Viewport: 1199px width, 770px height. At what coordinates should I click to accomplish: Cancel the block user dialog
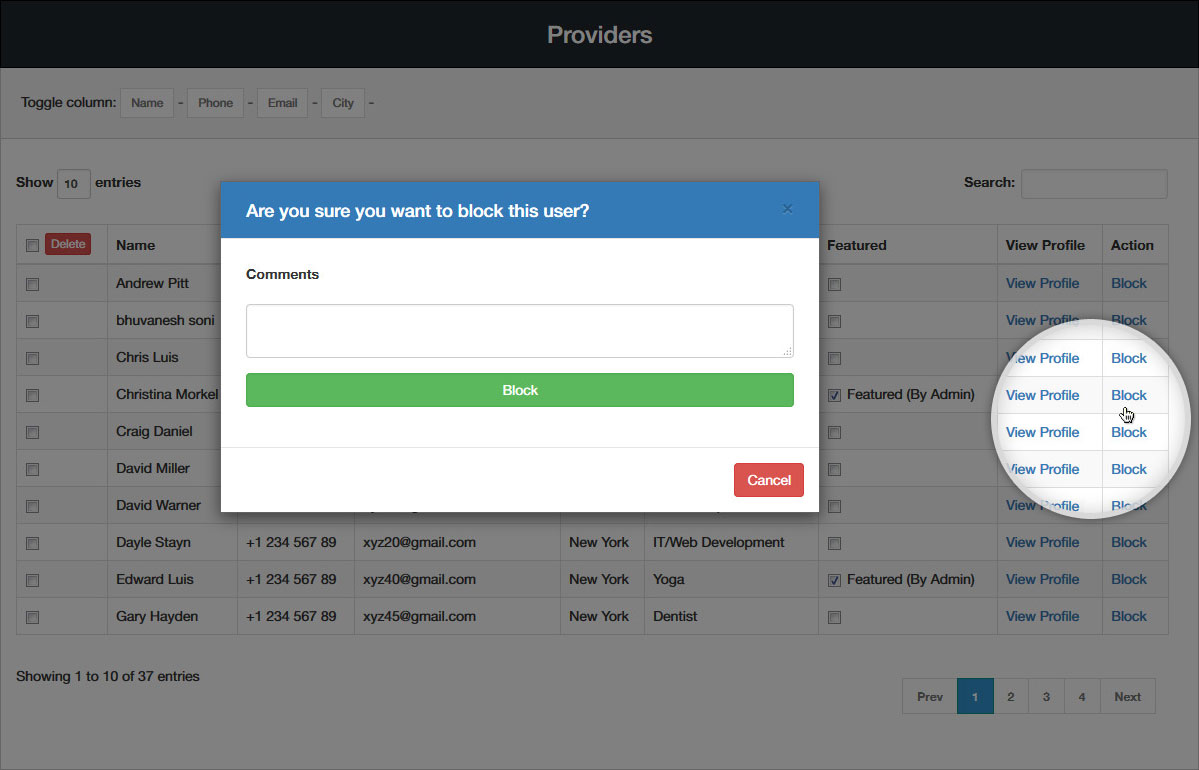point(768,480)
